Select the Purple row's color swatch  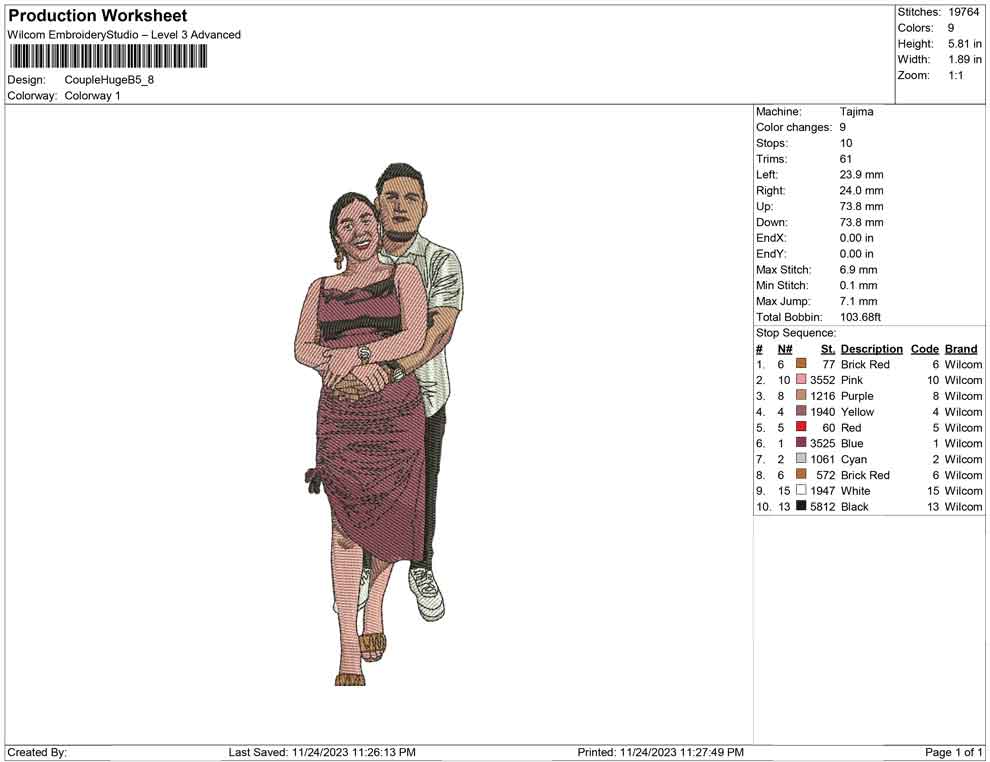click(801, 396)
